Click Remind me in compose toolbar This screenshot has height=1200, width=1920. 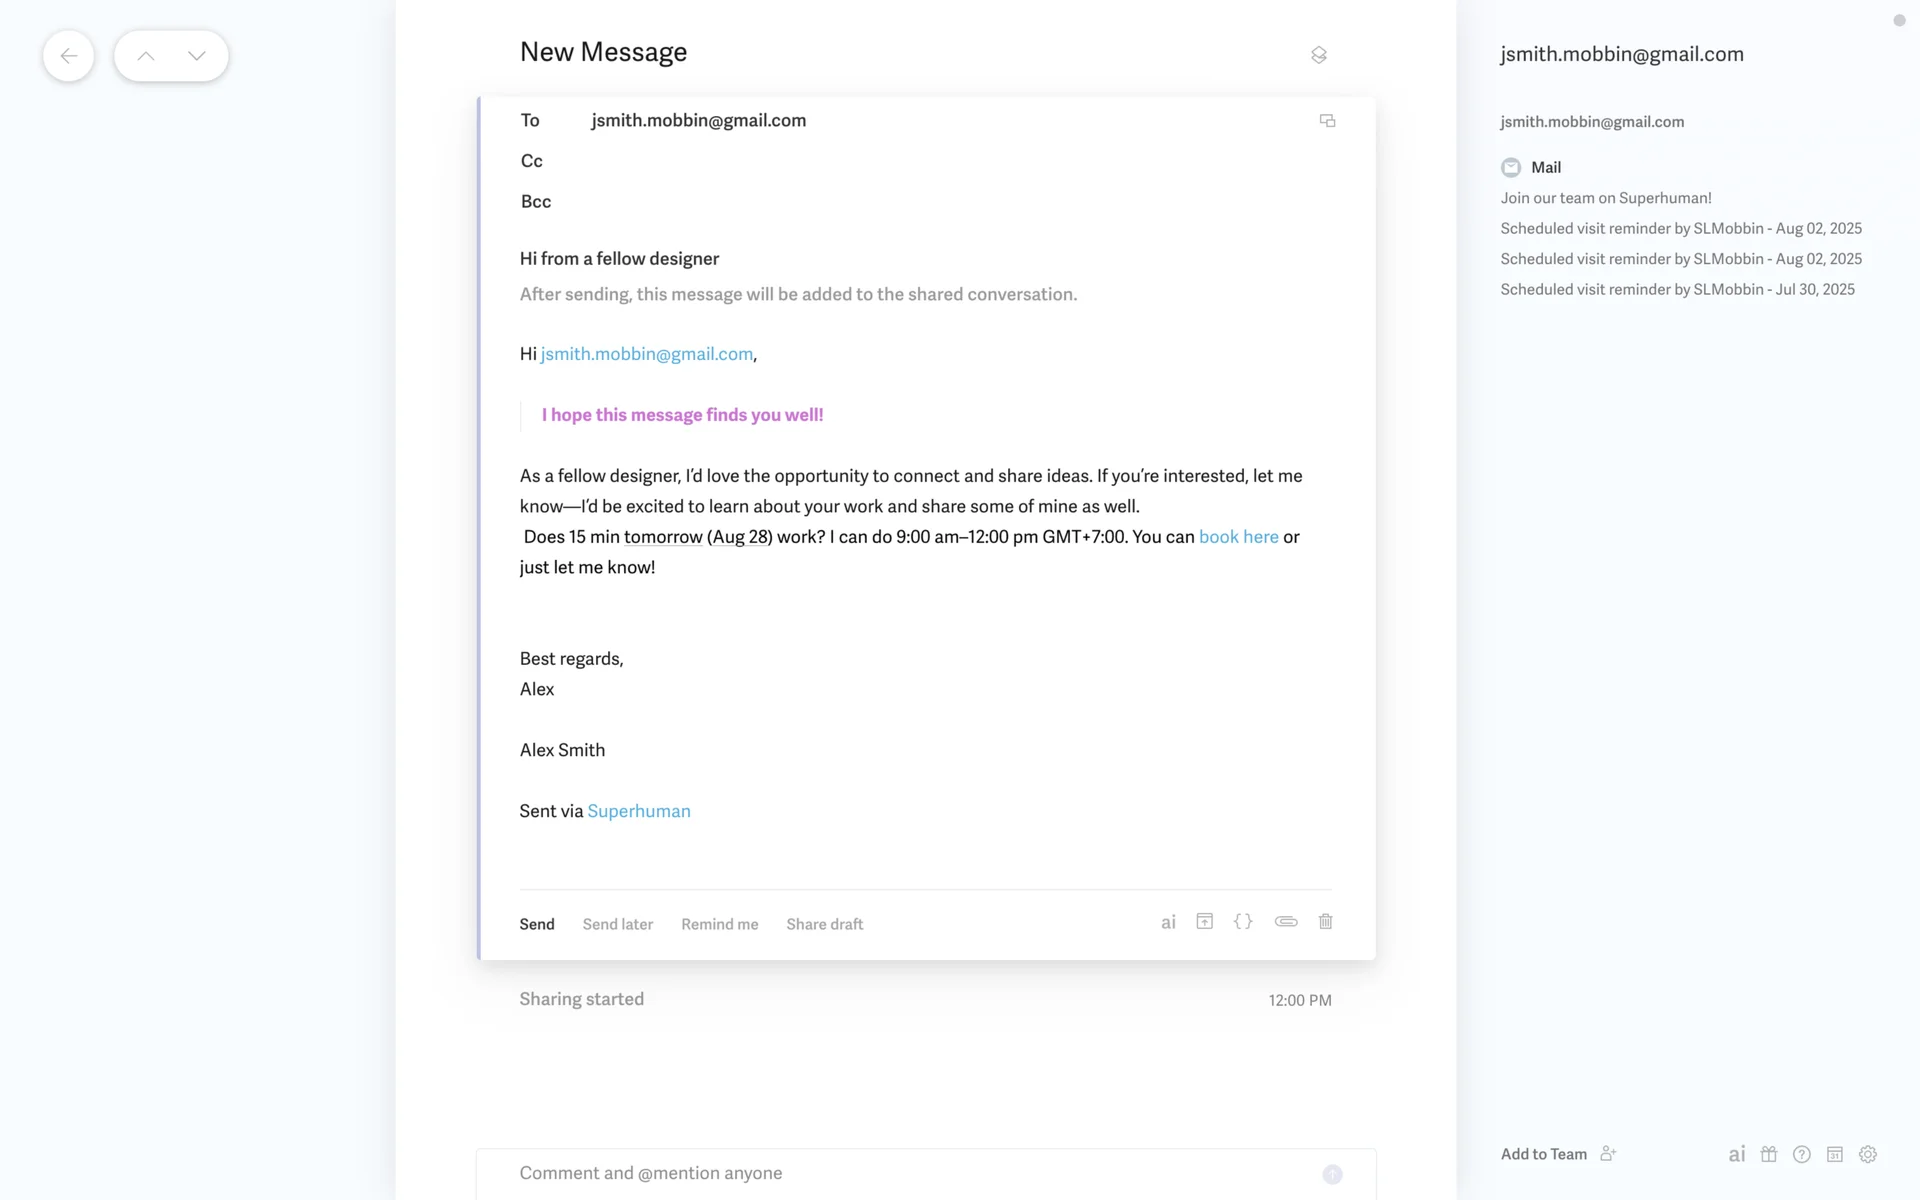(x=720, y=924)
